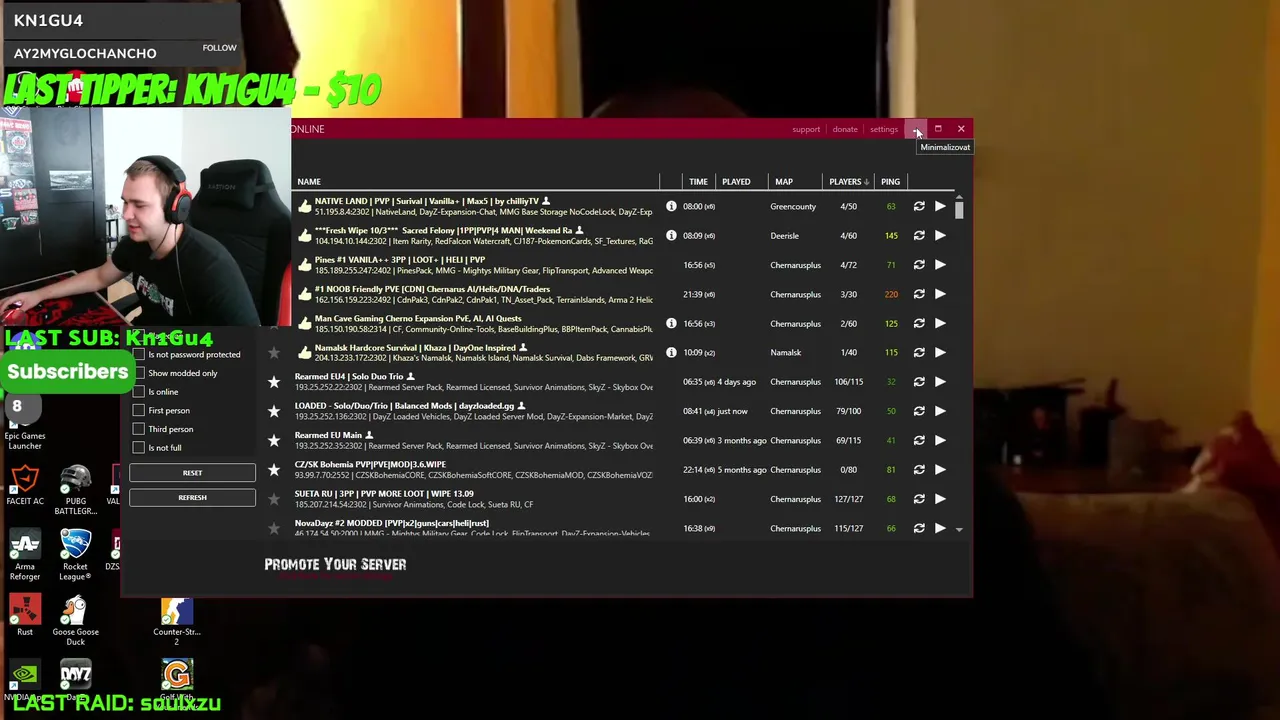Refresh the NovaDayz #2 MODDED server

919,528
